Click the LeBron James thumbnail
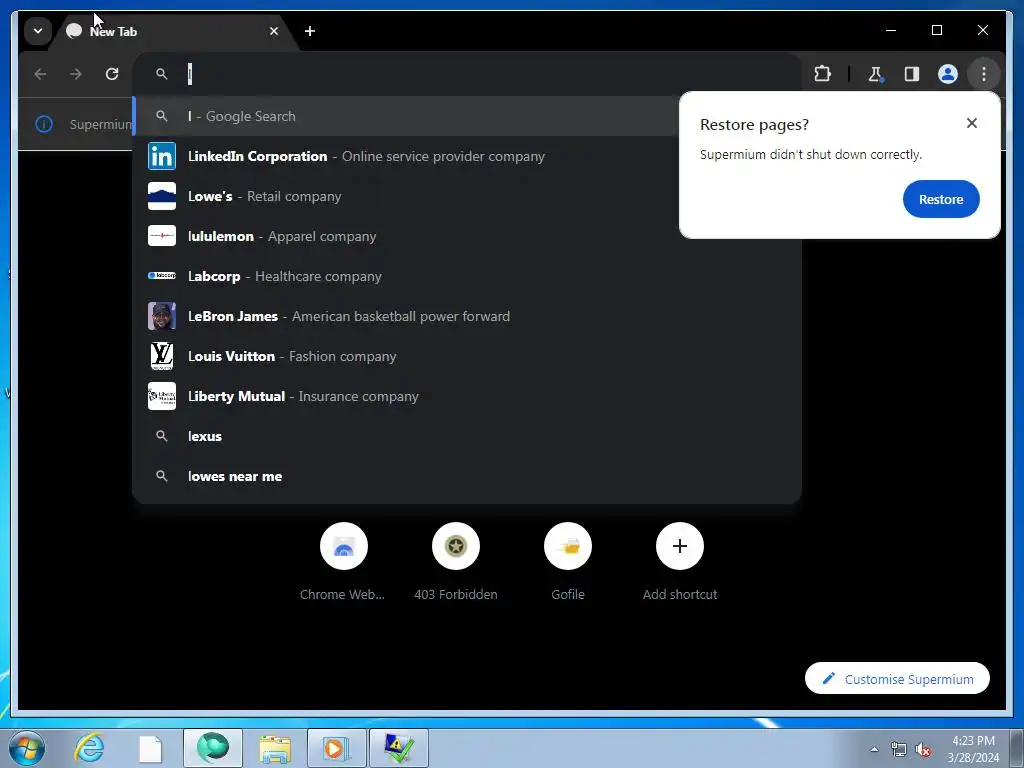Image resolution: width=1024 pixels, height=768 pixels. tap(162, 316)
